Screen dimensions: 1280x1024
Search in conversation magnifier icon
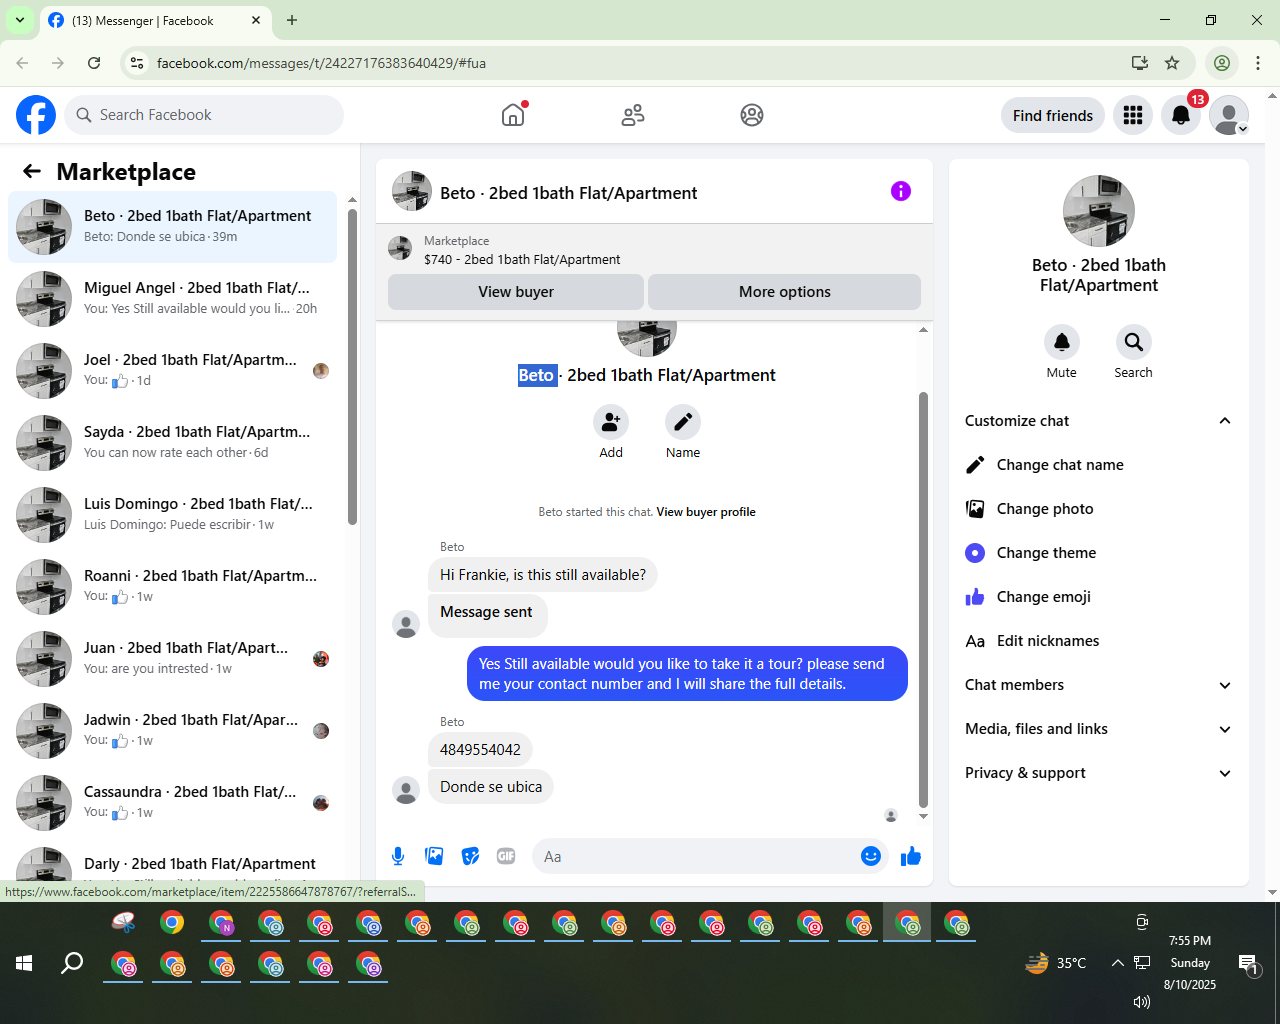(x=1134, y=342)
